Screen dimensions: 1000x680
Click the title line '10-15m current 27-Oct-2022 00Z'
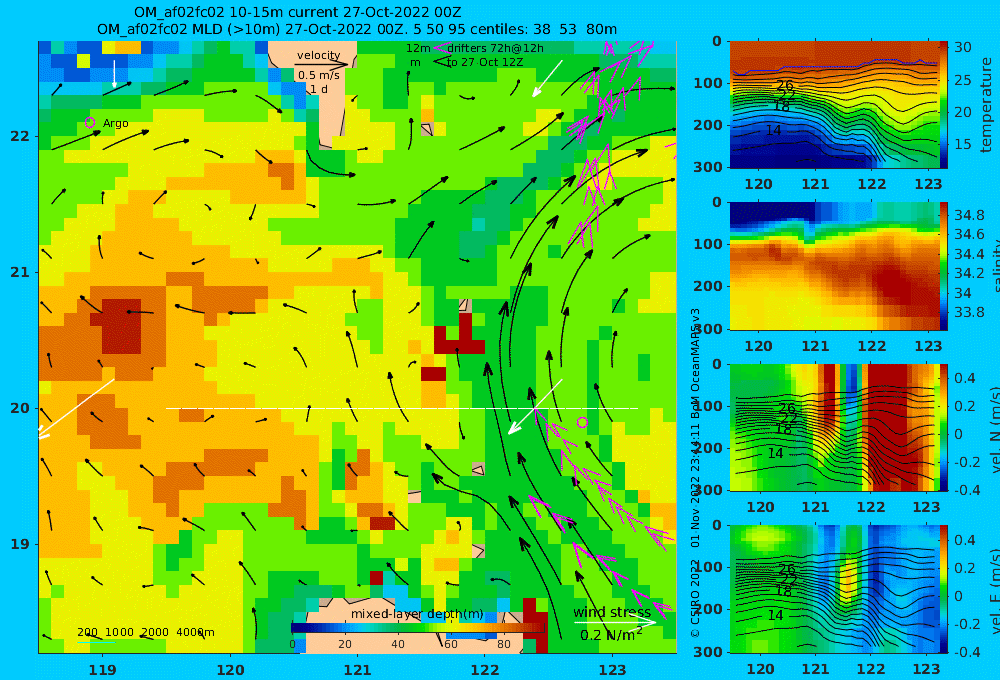click(298, 12)
